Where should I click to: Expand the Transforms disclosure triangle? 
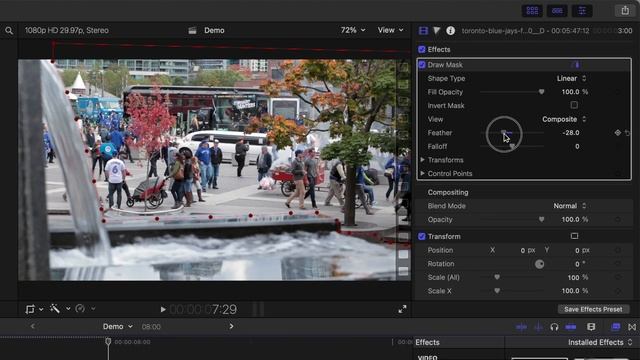coord(422,160)
